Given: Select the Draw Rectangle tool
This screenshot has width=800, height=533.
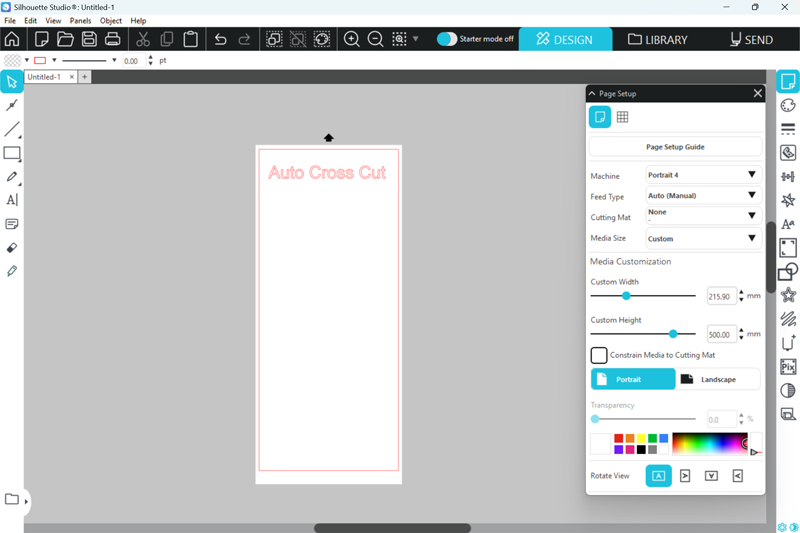Looking at the screenshot, I should pos(12,153).
